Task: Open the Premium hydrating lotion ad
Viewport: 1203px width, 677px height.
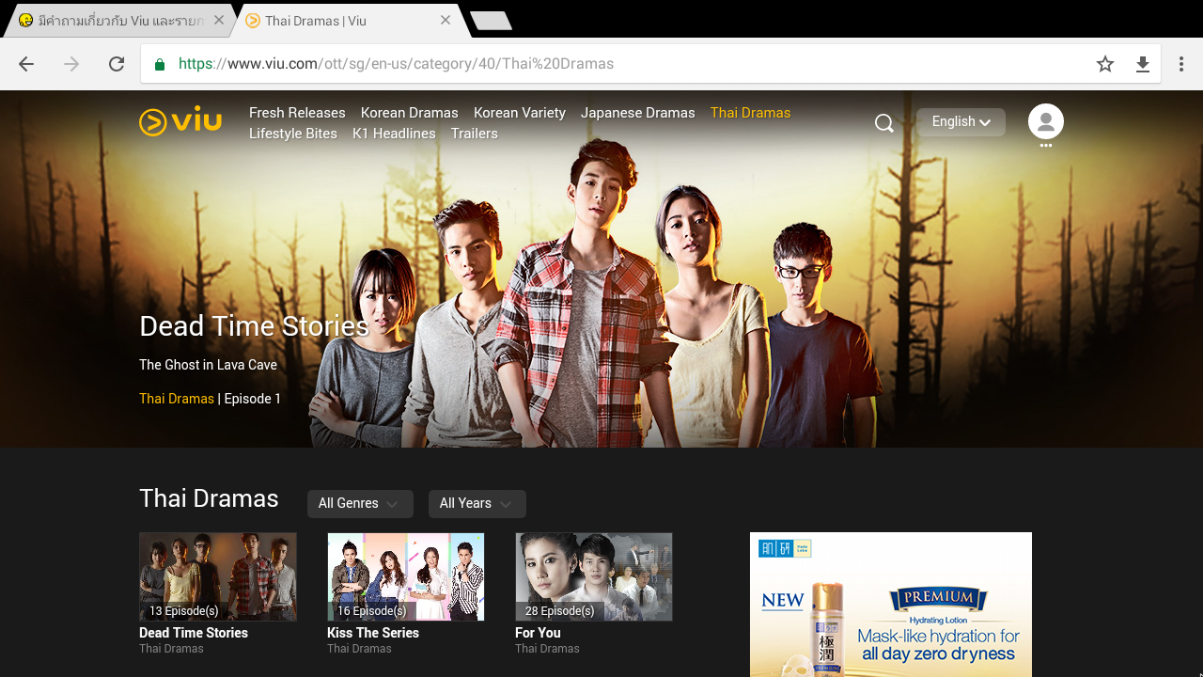Action: (891, 605)
